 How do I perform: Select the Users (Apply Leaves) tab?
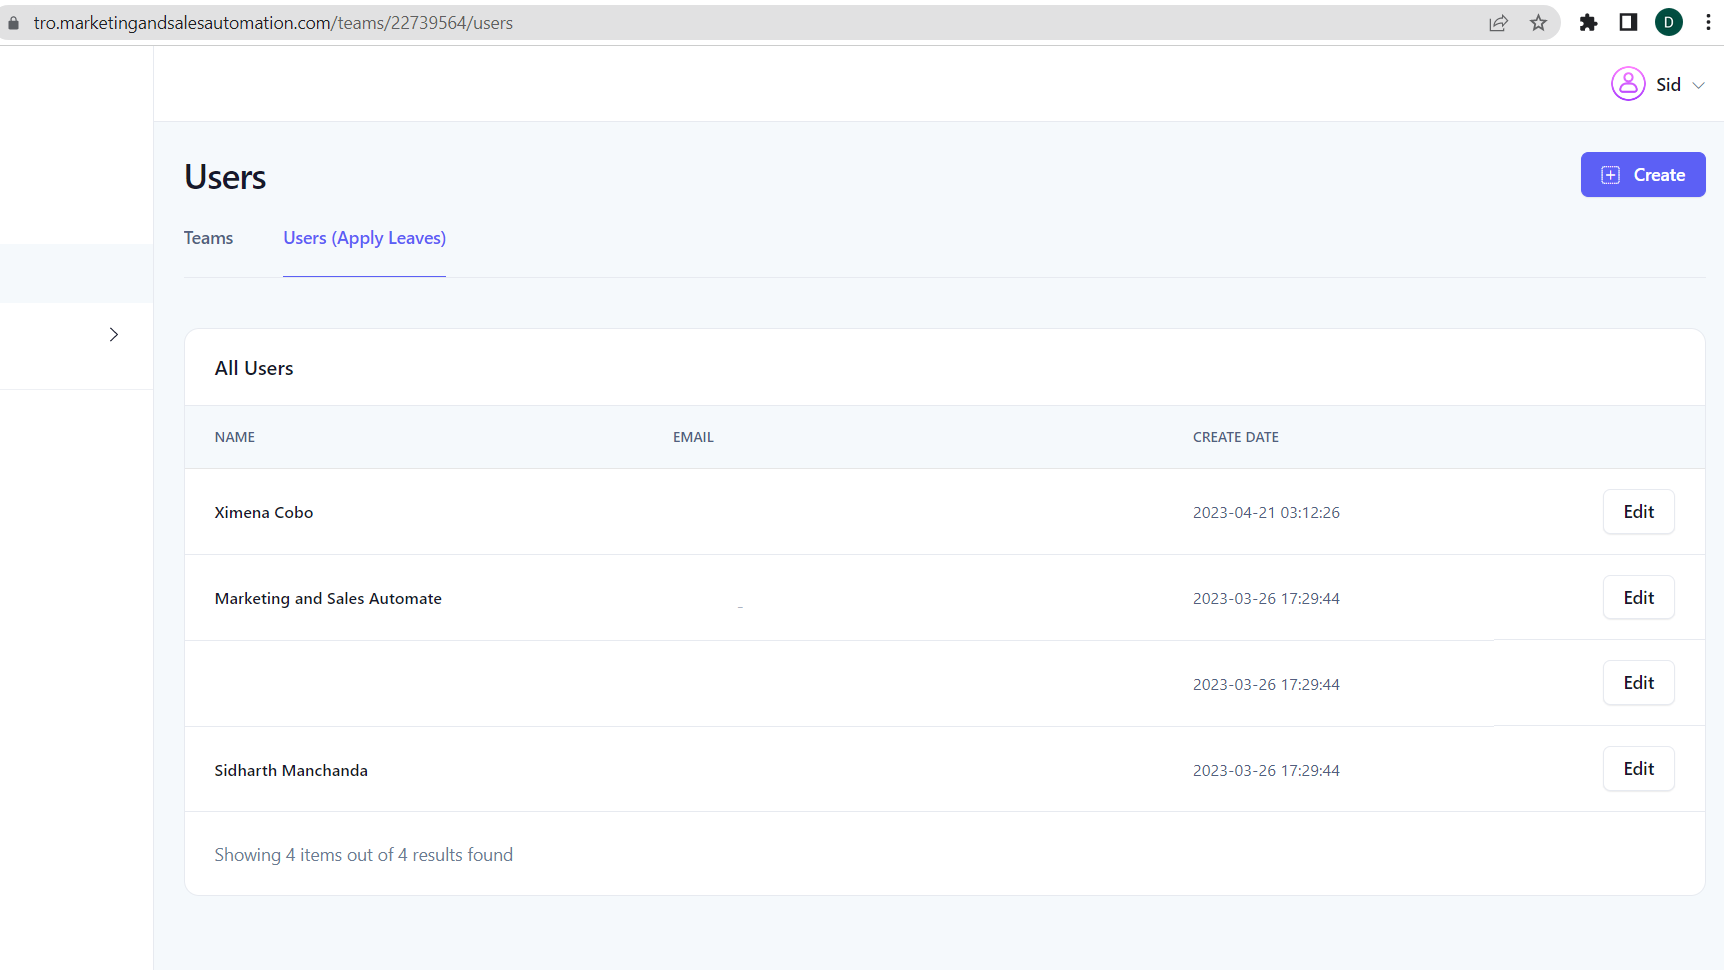pos(364,238)
